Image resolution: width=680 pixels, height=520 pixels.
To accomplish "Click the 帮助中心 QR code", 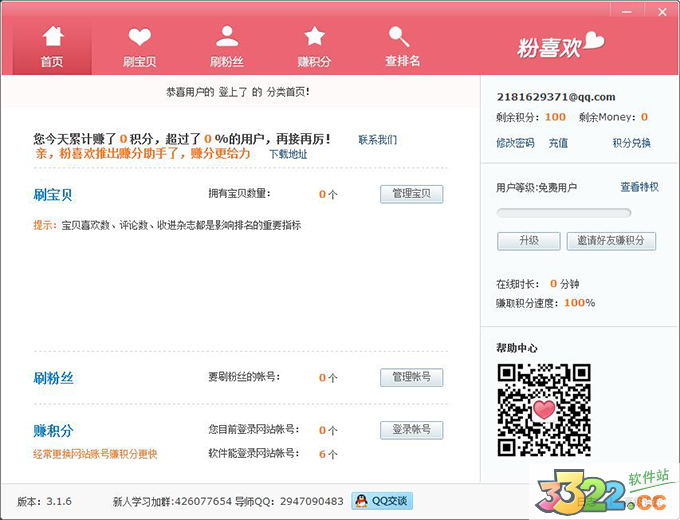I will (544, 410).
